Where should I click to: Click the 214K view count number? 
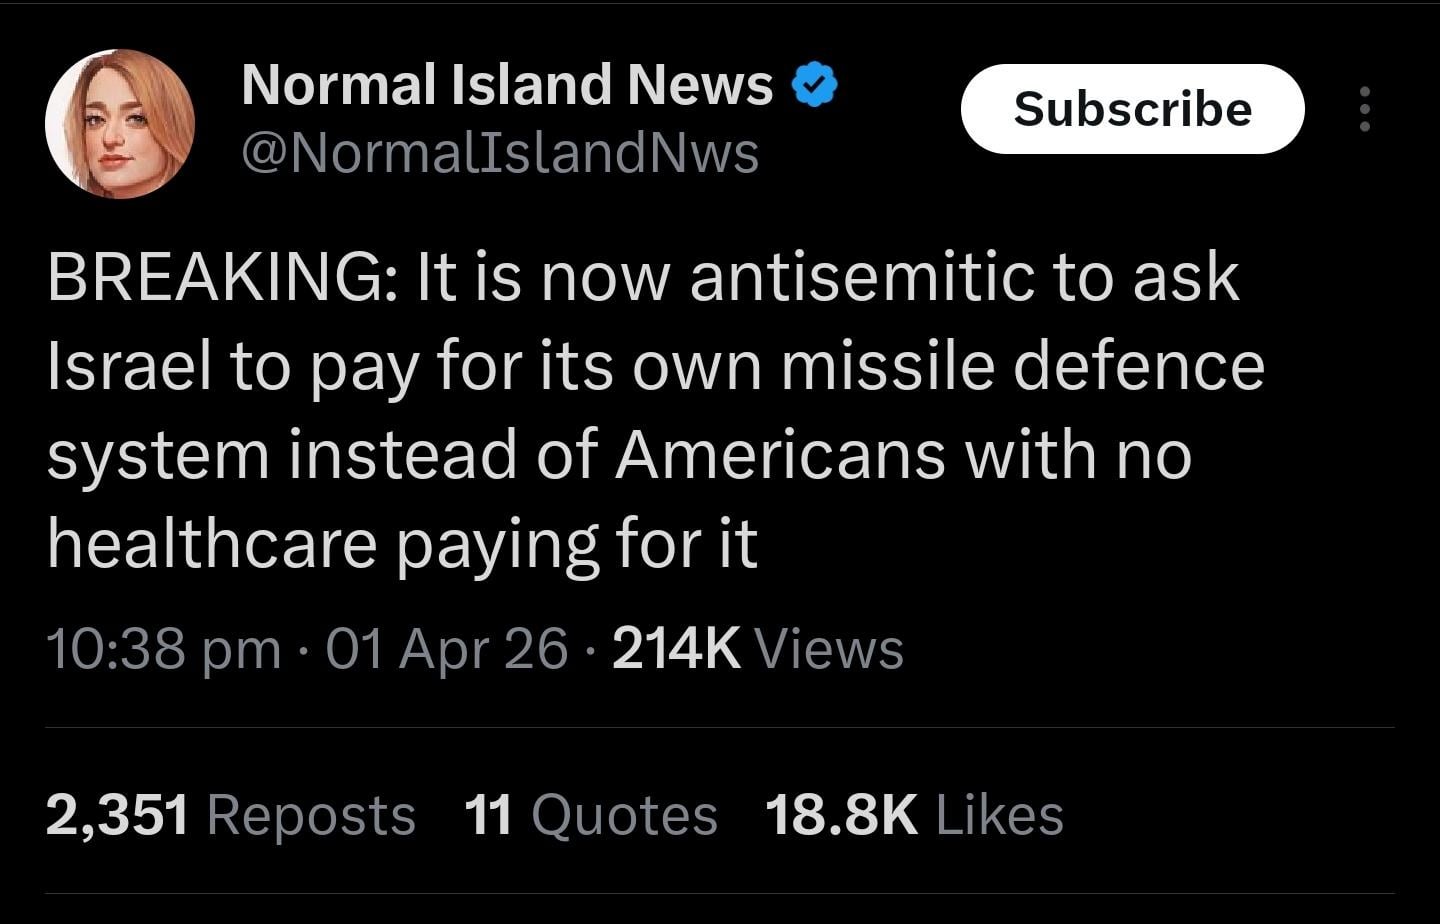[x=676, y=649]
